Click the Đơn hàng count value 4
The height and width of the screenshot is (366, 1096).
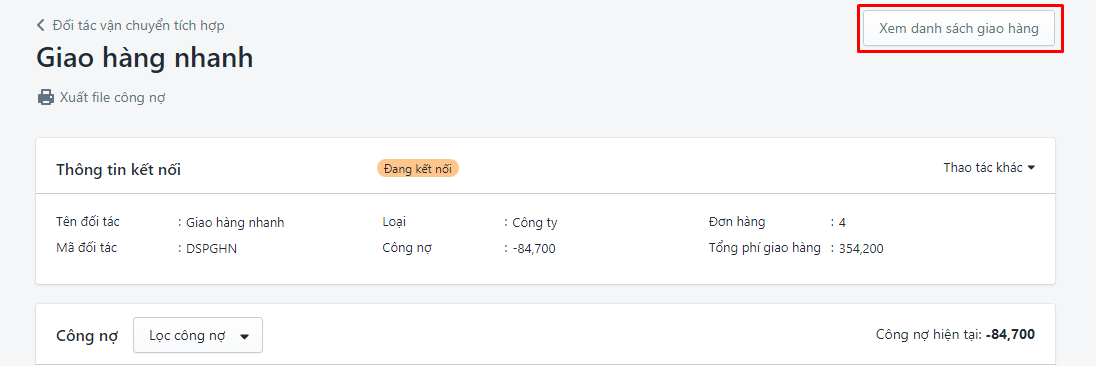pyautogui.click(x=842, y=223)
